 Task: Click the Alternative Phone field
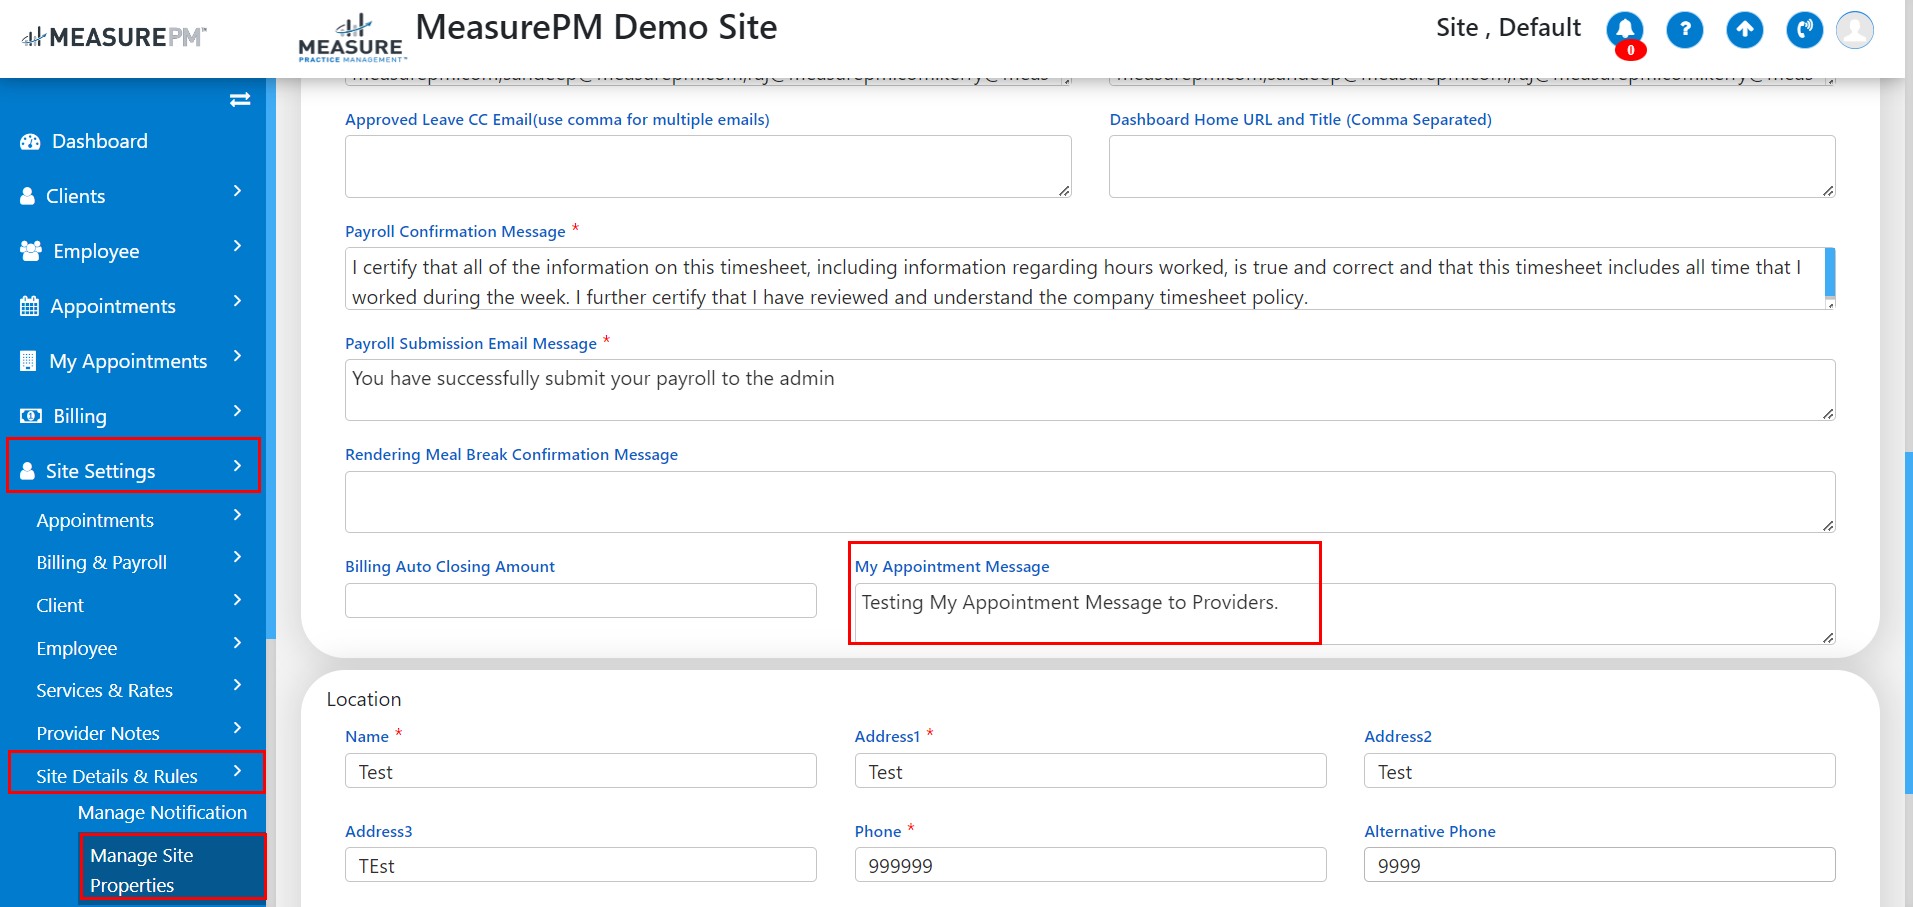1600,865
